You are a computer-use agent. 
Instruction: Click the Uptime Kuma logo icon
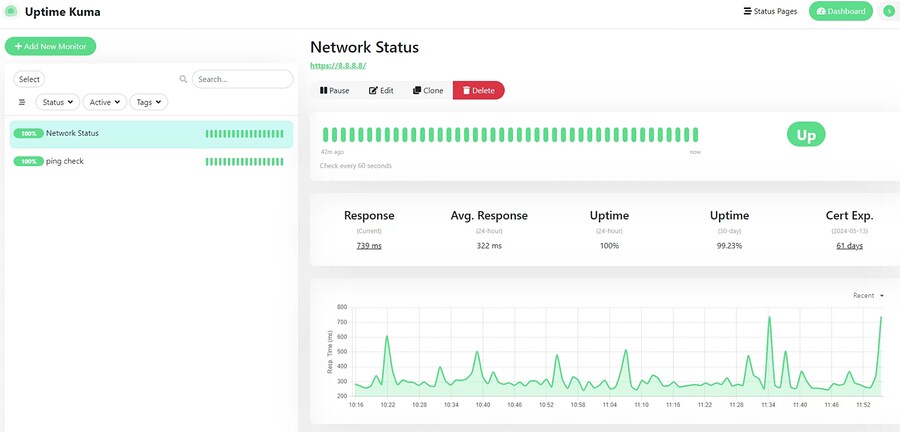[11, 12]
